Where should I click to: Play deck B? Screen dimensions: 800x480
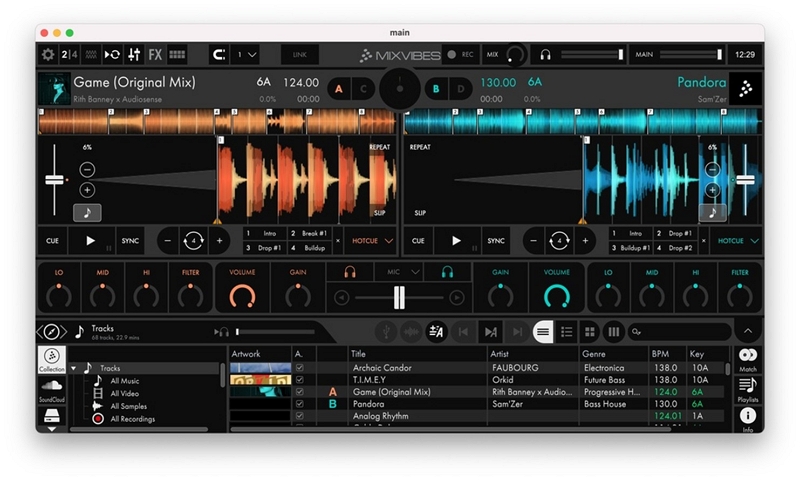coord(457,241)
